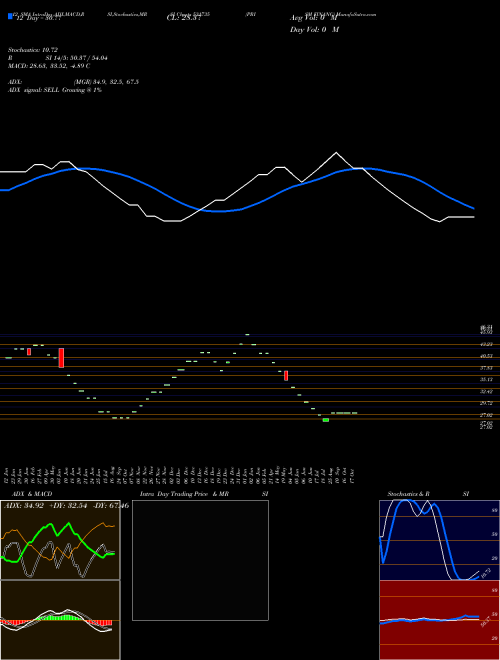Click the 37.83 price axis label
This screenshot has height=660, width=500.
[x=487, y=367]
